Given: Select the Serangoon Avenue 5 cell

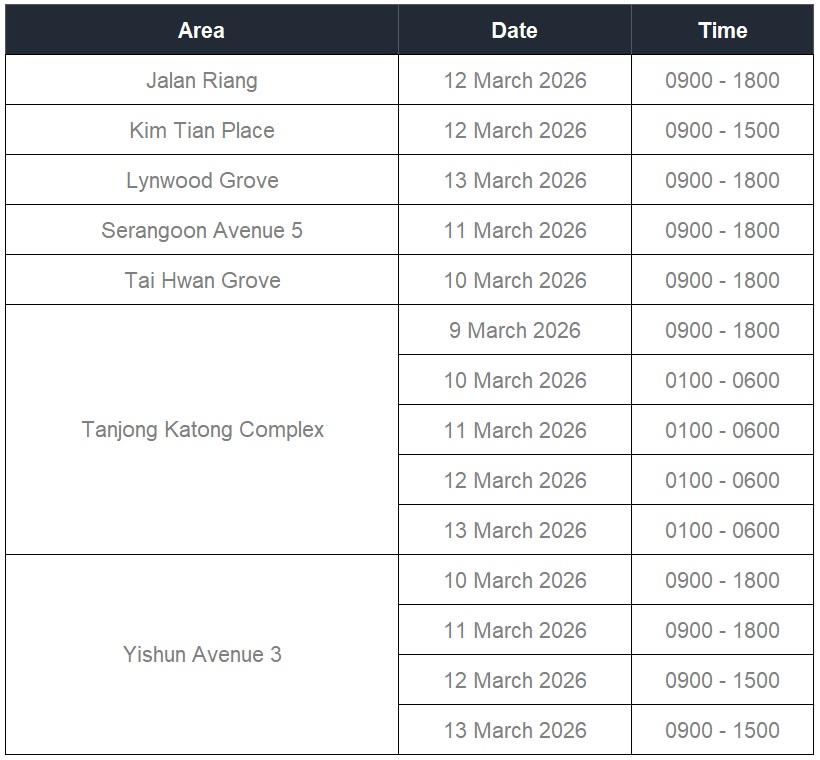Looking at the screenshot, I should pyautogui.click(x=201, y=230).
